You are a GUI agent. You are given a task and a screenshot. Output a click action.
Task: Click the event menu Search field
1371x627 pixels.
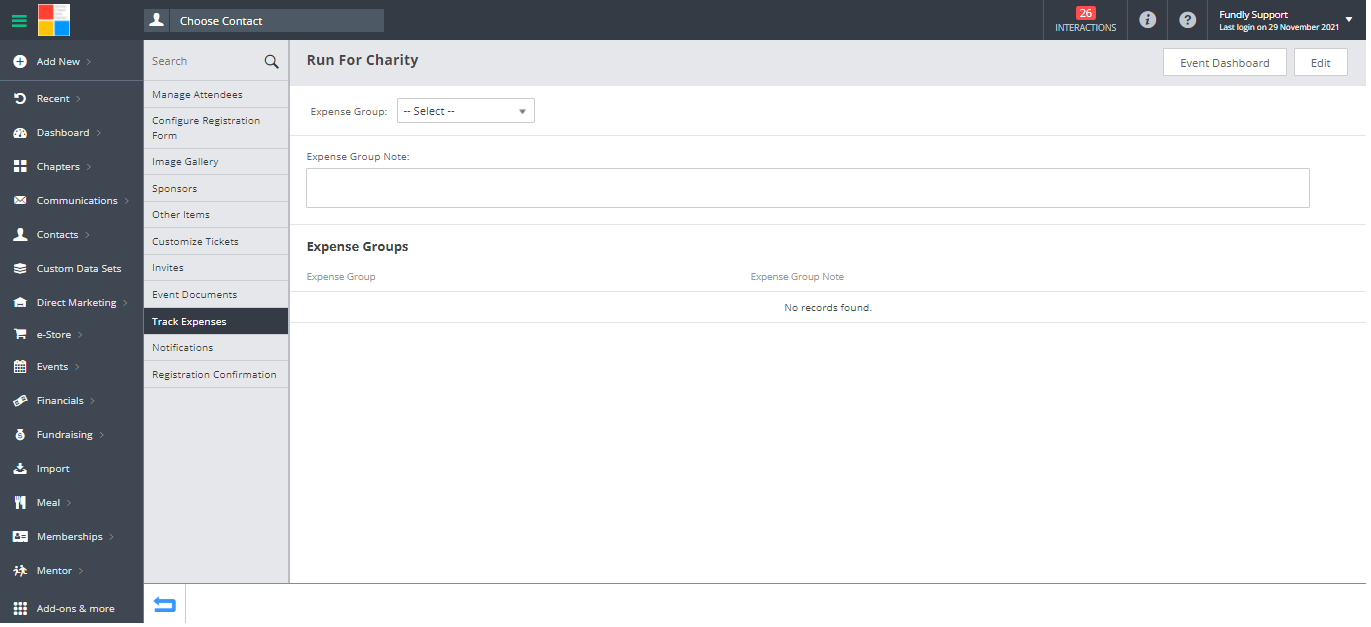tap(204, 62)
